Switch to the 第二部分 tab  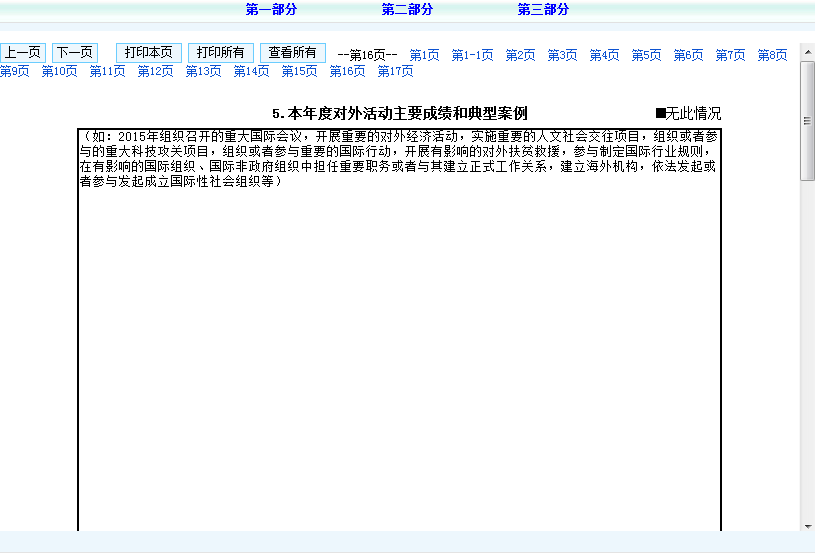407,10
